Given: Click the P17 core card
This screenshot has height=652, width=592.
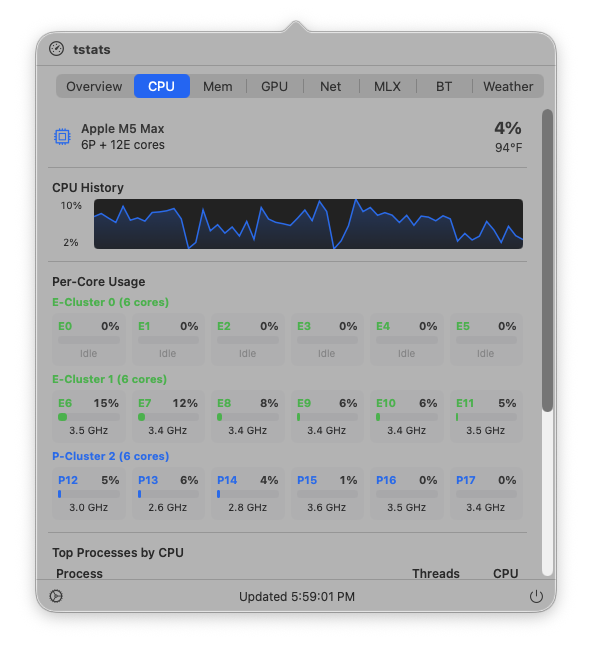Looking at the screenshot, I should [486, 493].
